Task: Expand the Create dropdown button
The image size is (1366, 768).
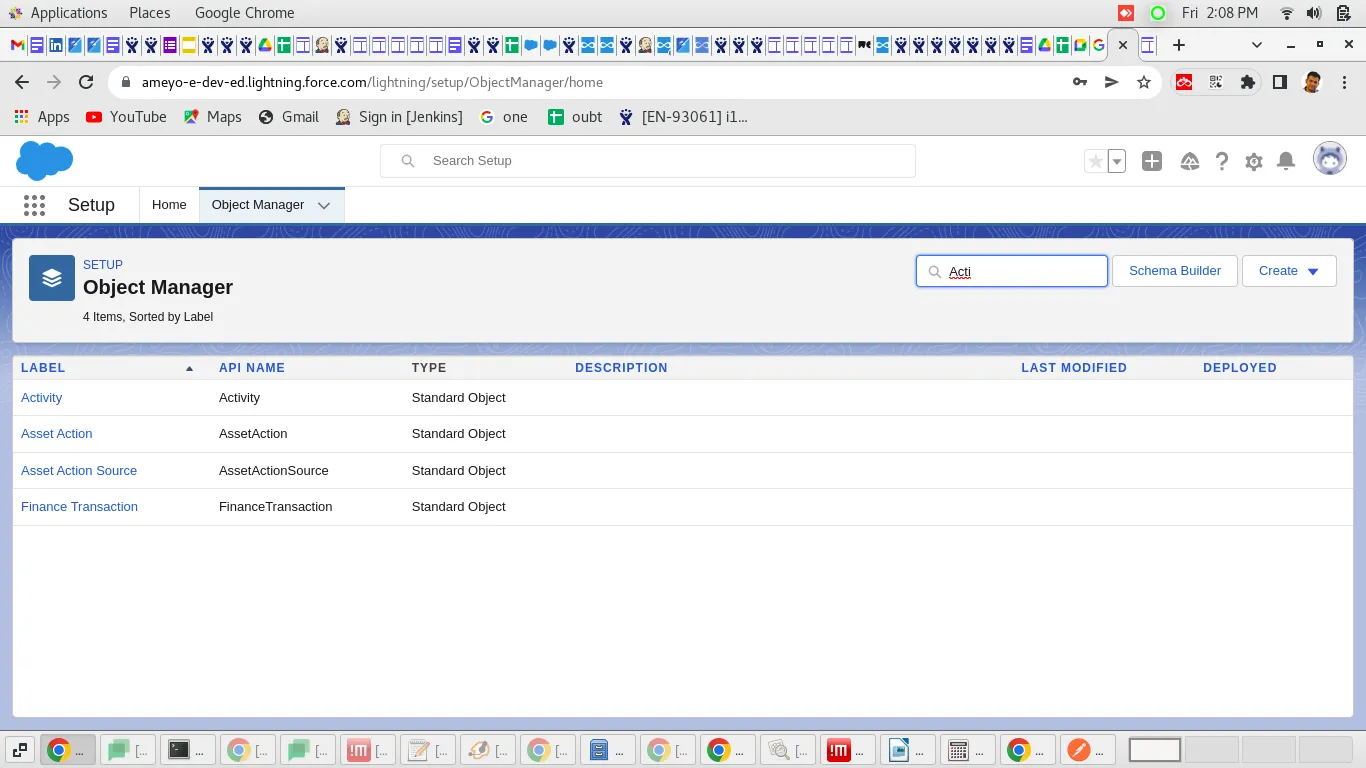Action: tap(1289, 271)
